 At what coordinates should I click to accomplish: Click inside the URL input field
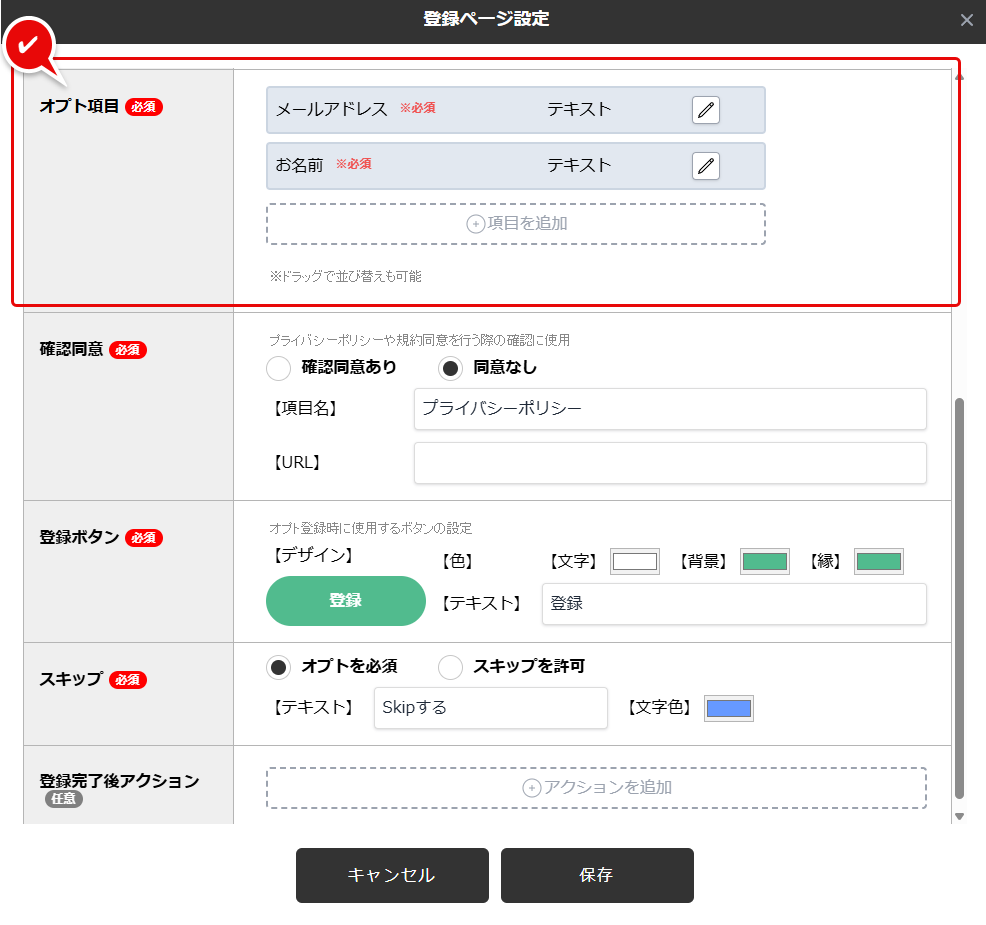click(x=669, y=462)
